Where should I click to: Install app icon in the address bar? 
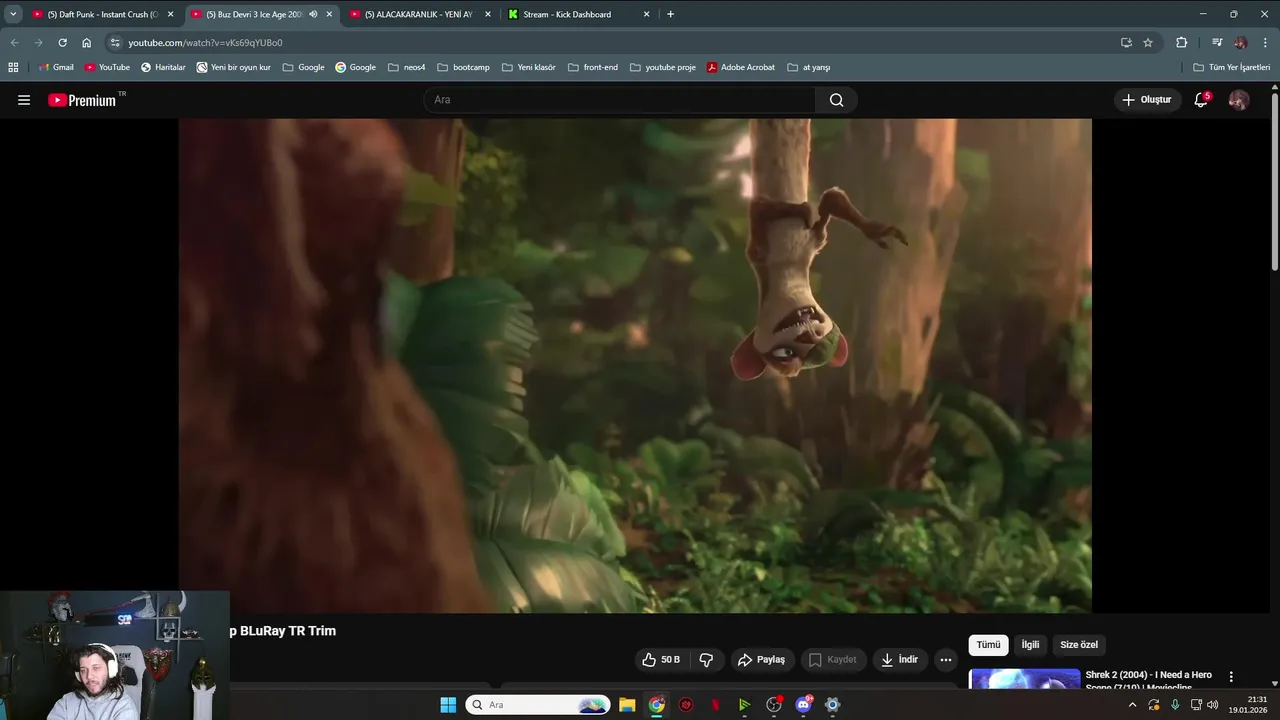[1126, 43]
